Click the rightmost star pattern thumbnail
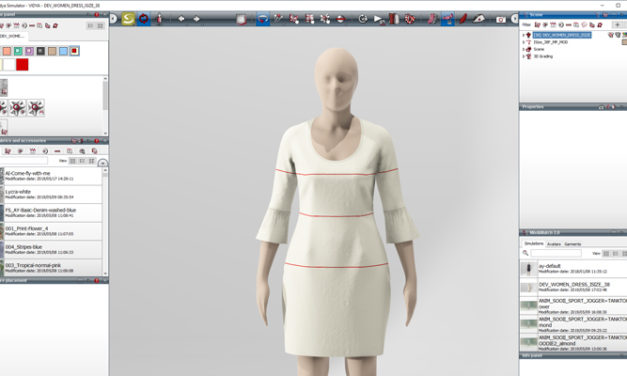Screen dimensions: 627x376 click(x=36, y=108)
